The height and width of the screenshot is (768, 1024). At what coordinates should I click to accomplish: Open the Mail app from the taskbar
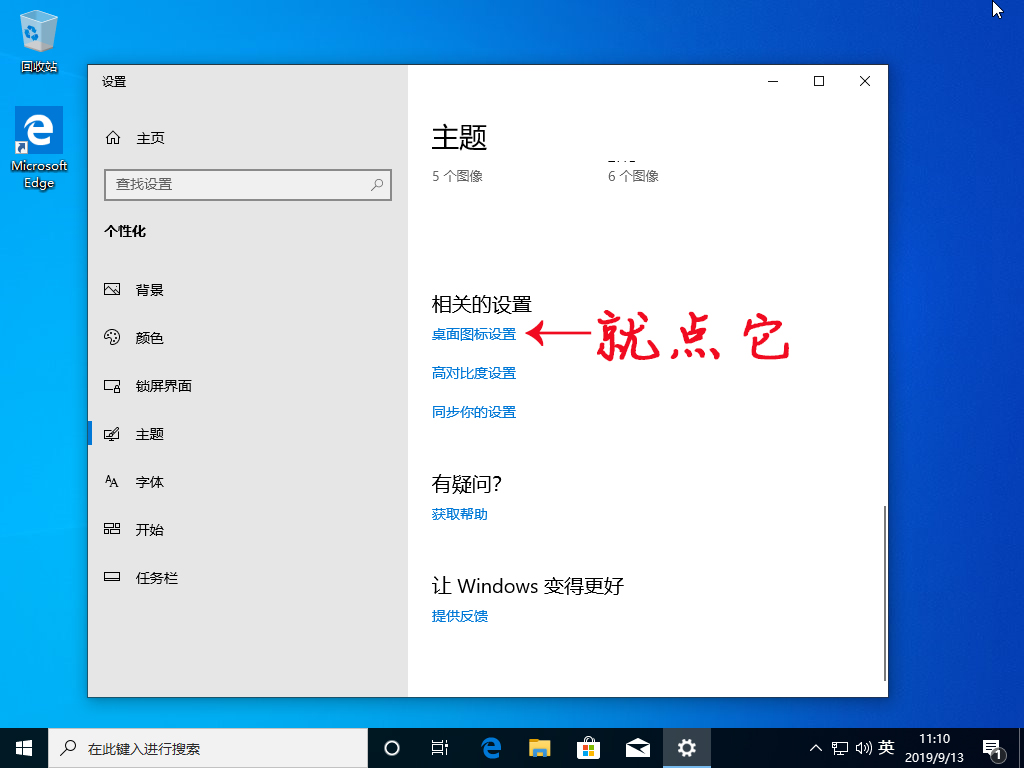(x=636, y=747)
